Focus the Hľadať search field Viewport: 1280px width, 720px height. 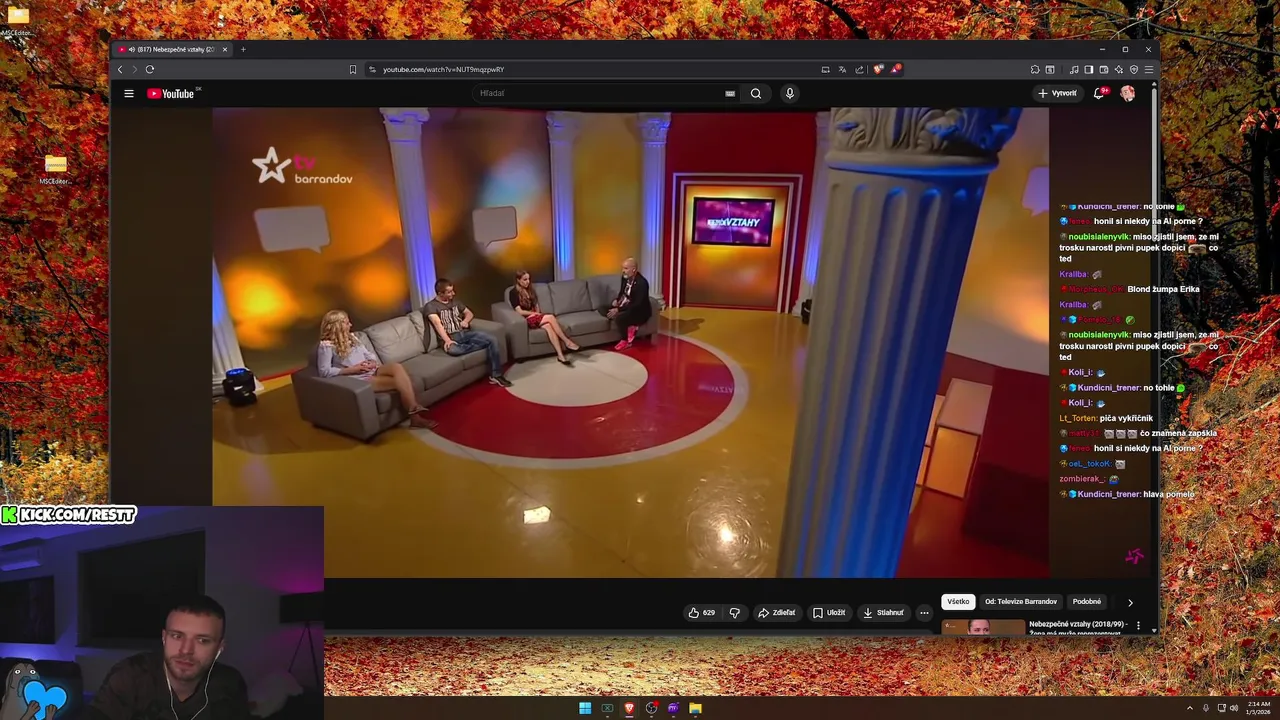coord(600,93)
